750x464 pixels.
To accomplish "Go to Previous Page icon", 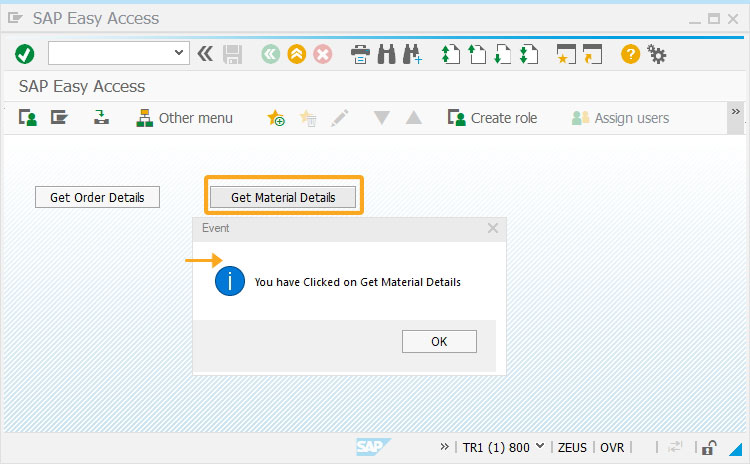I will coord(476,54).
